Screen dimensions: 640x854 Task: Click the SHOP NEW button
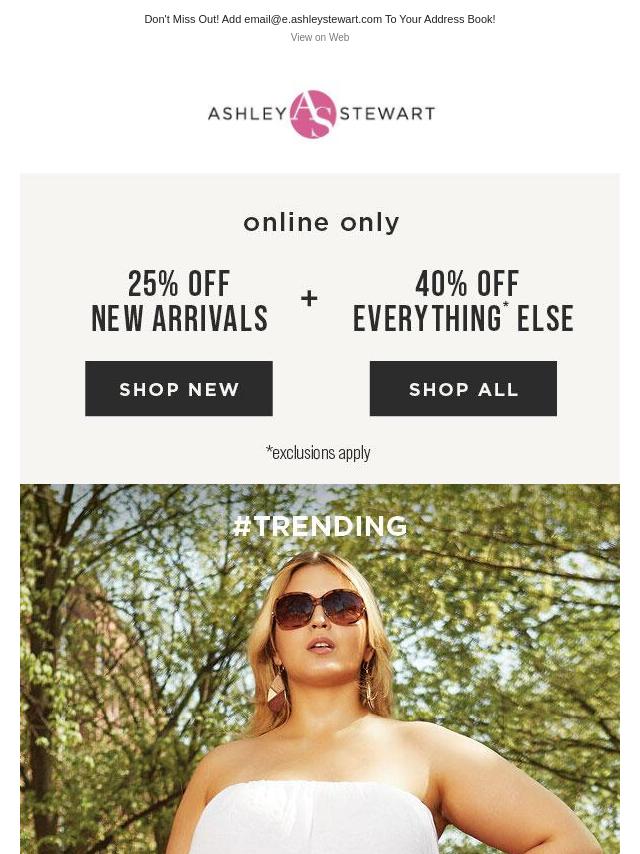(x=179, y=389)
